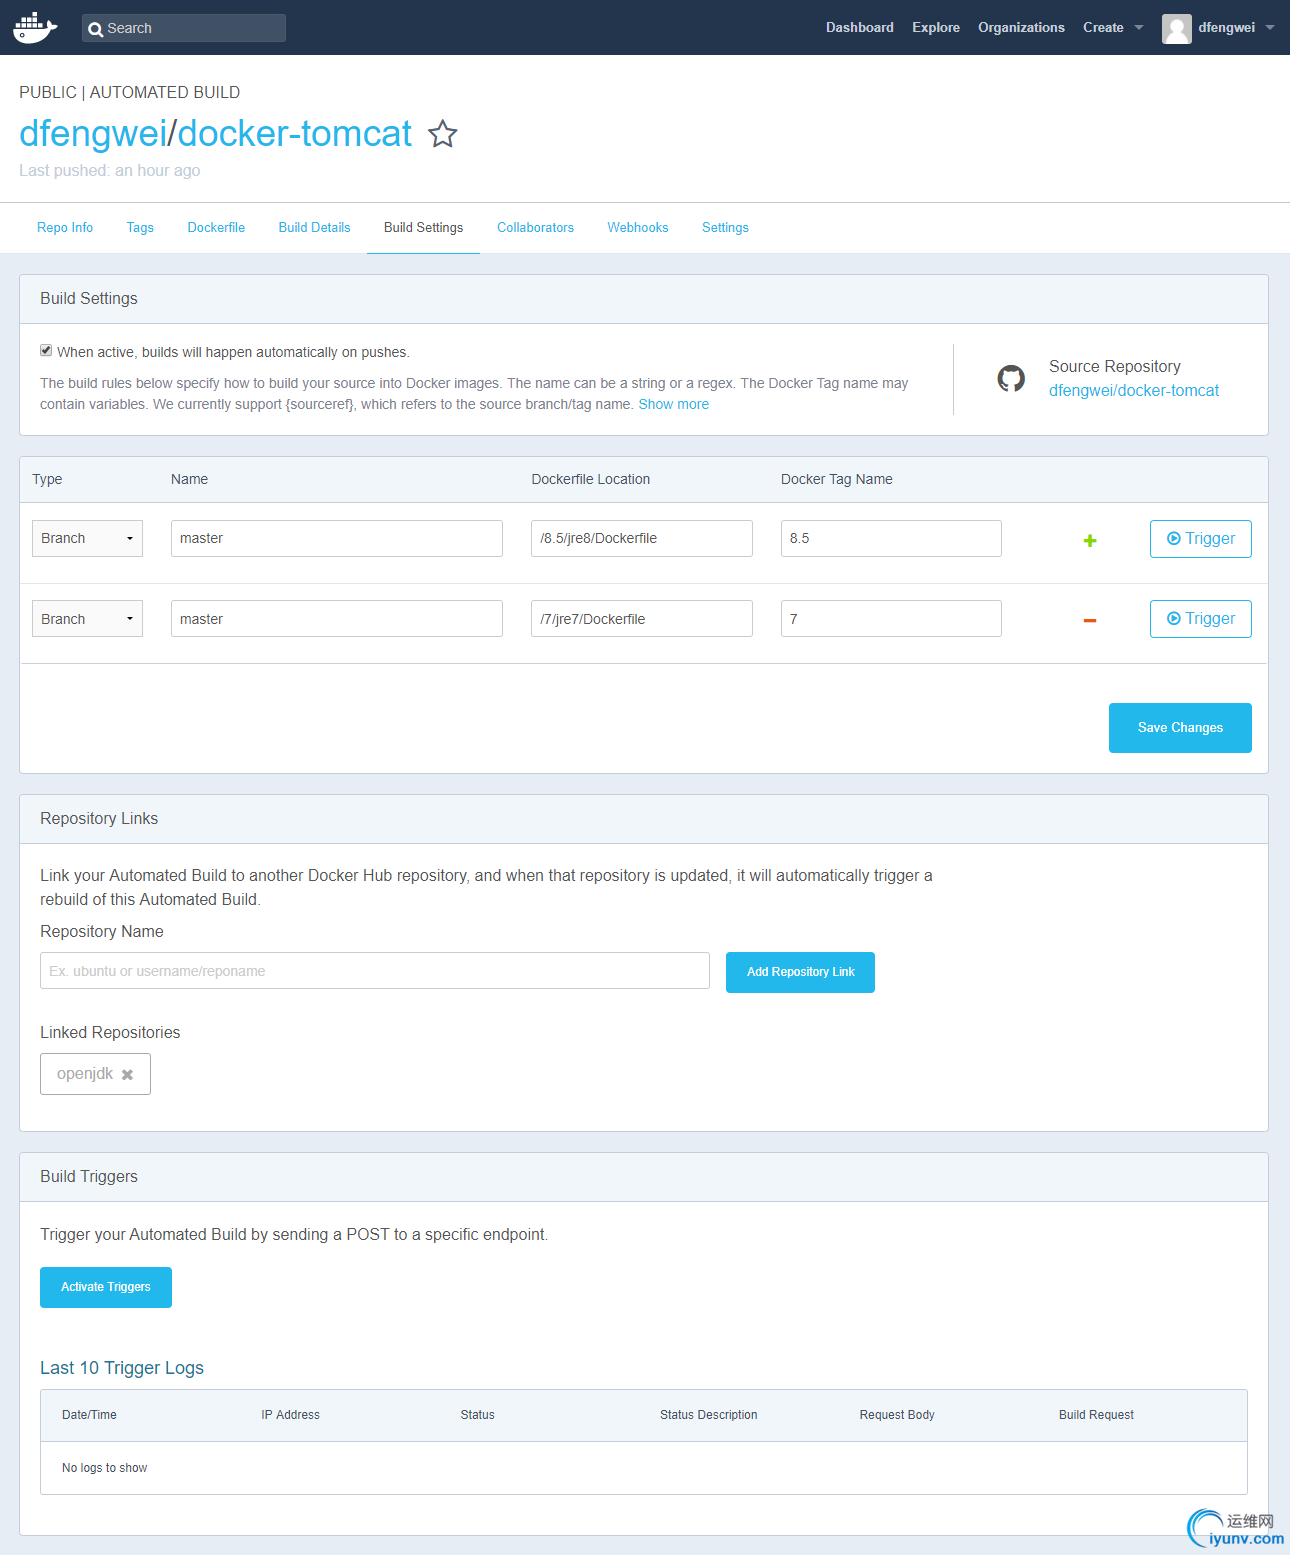Image resolution: width=1290 pixels, height=1555 pixels.
Task: Click the GitHub octocat icon
Action: (x=1011, y=378)
